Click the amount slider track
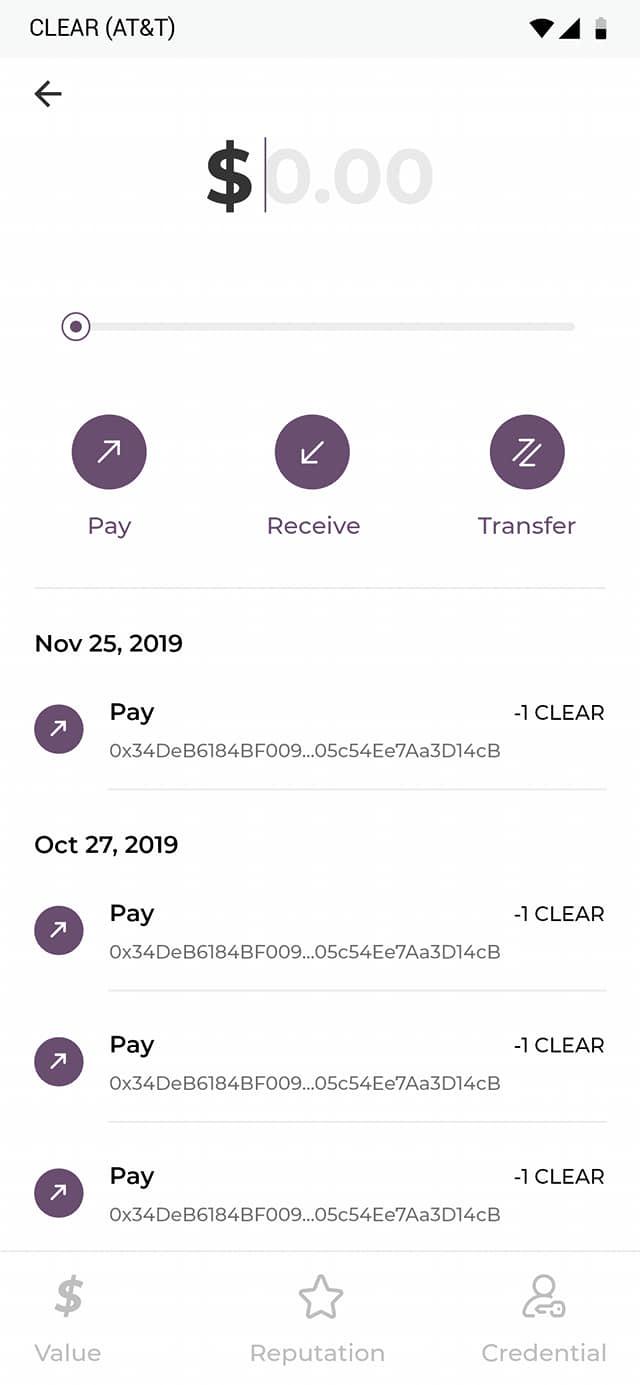Screen dimensions: 640x1385 click(330, 326)
